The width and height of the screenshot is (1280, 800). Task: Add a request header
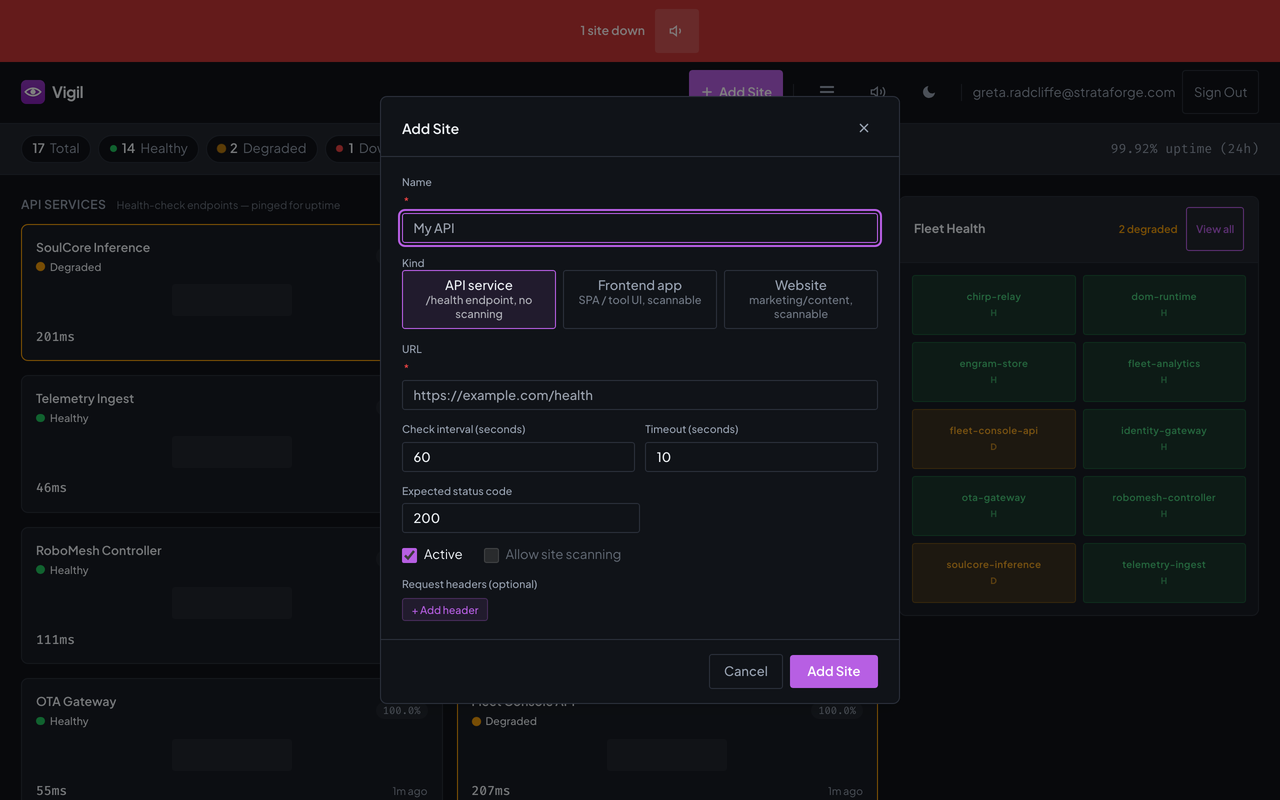click(x=445, y=610)
